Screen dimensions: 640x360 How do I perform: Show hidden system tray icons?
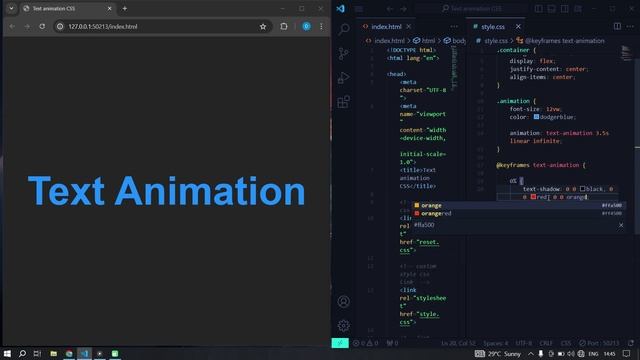point(531,354)
